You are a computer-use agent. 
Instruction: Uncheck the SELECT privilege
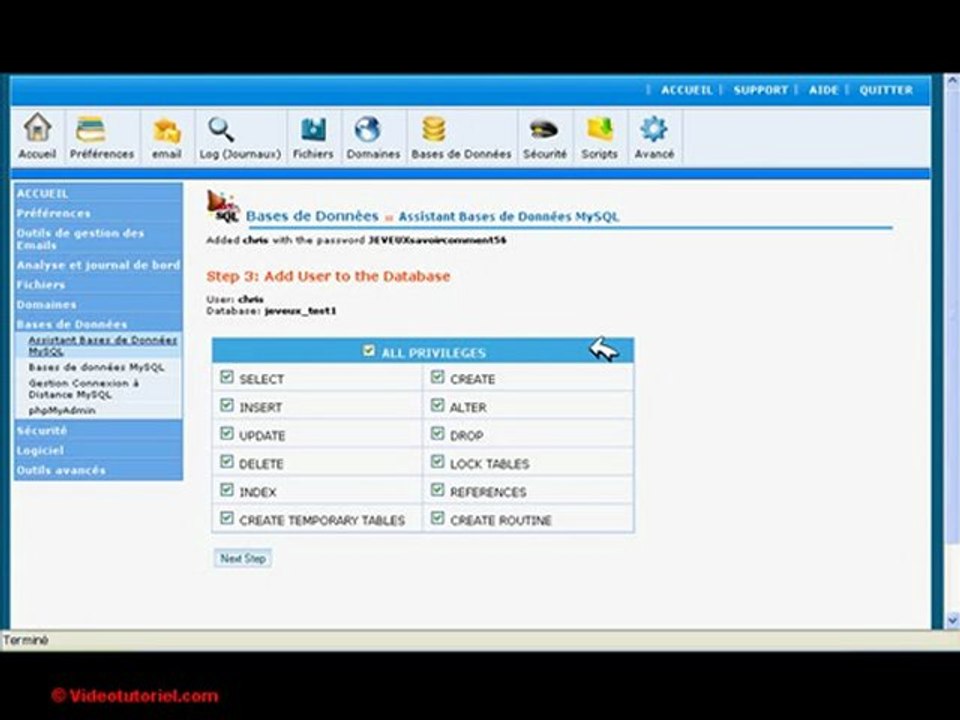pos(227,377)
